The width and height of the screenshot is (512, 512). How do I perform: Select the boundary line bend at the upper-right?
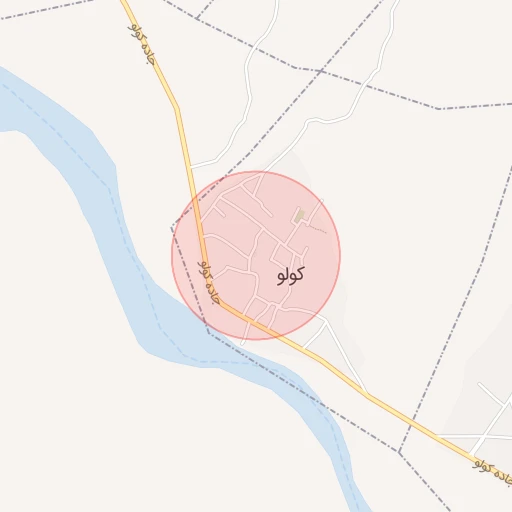(439, 108)
